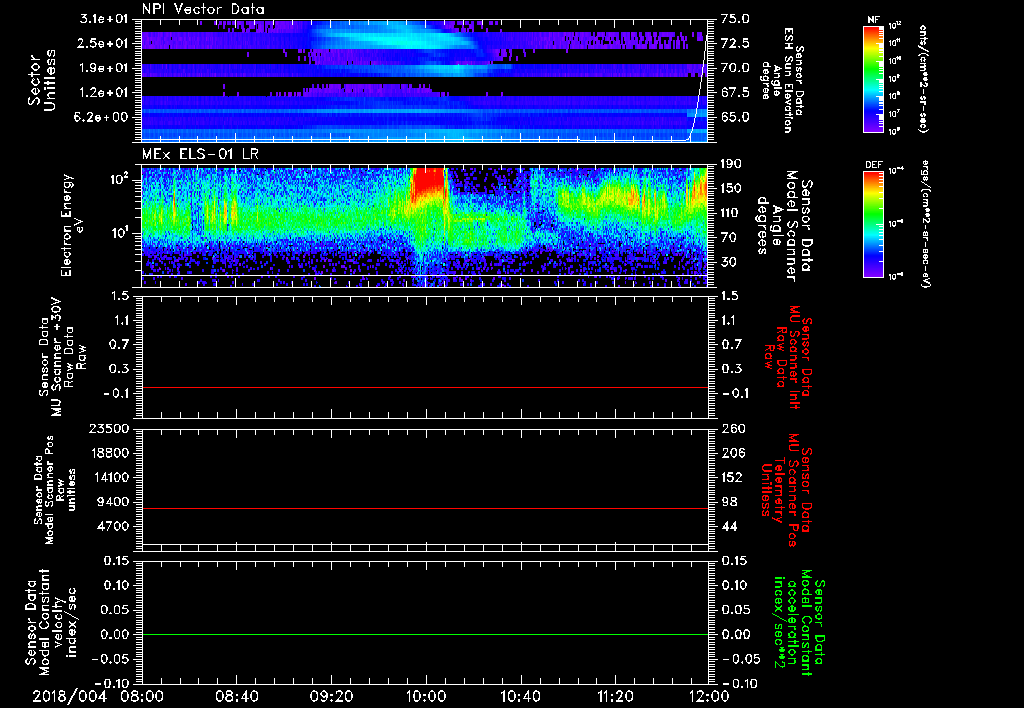Select the NF color scale bar
Image resolution: width=1024 pixels, height=708 pixels.
(874, 80)
